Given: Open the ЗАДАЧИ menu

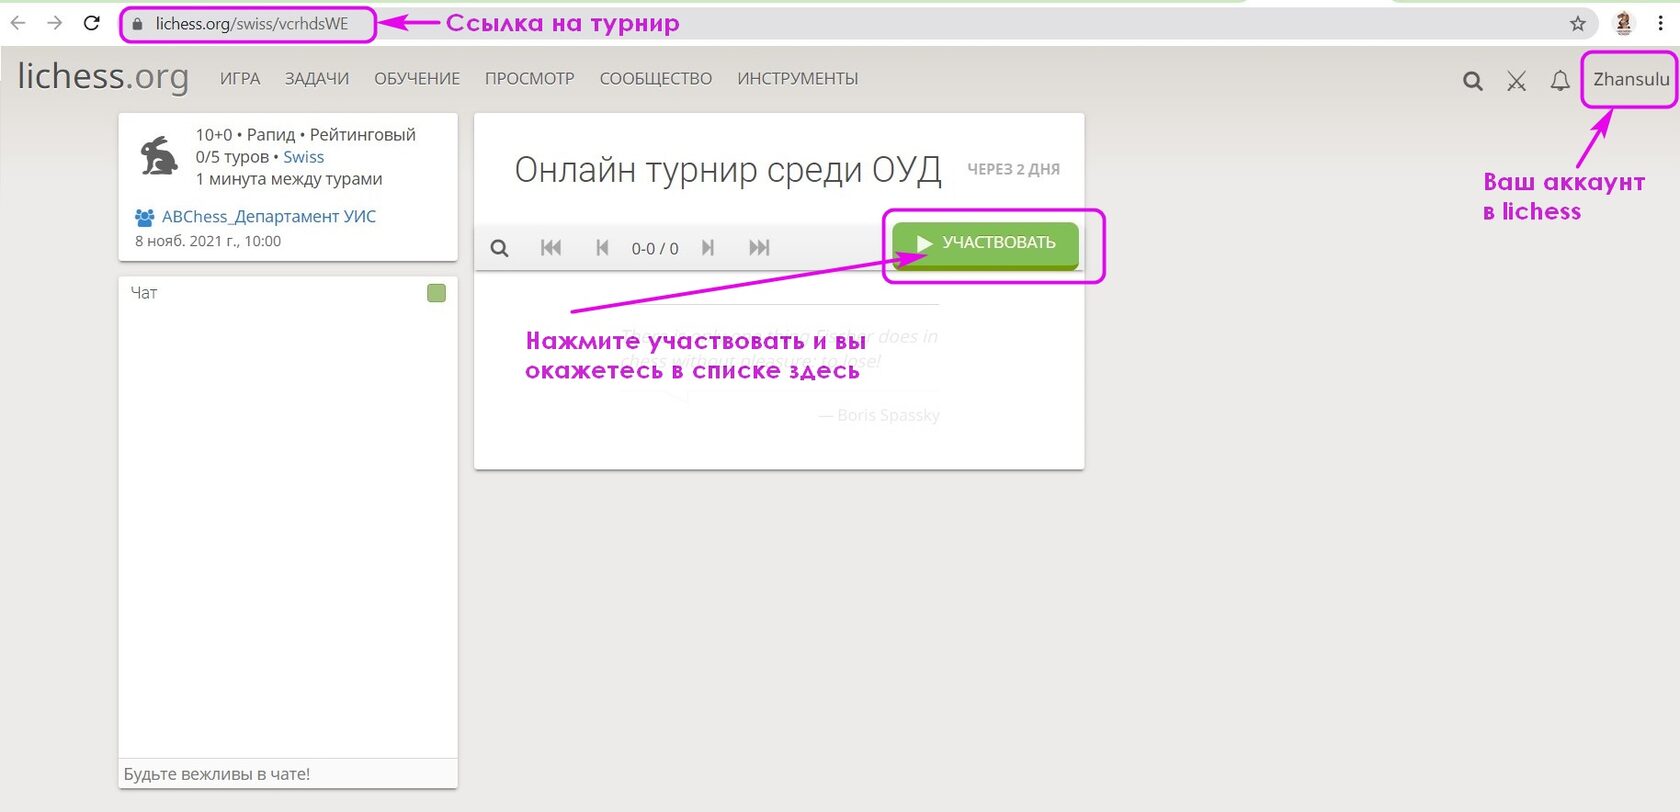Looking at the screenshot, I should (x=317, y=79).
